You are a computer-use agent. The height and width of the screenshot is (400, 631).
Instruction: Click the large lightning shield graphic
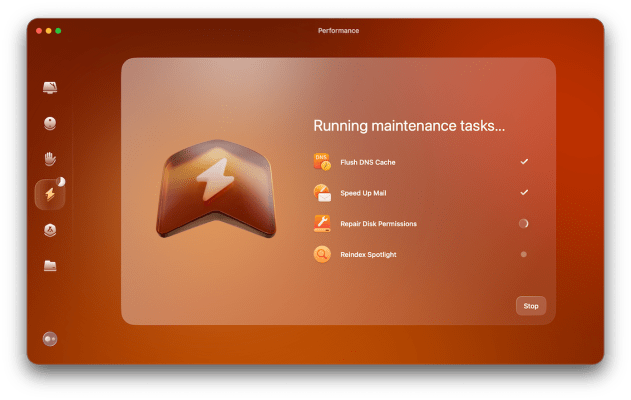coord(216,189)
